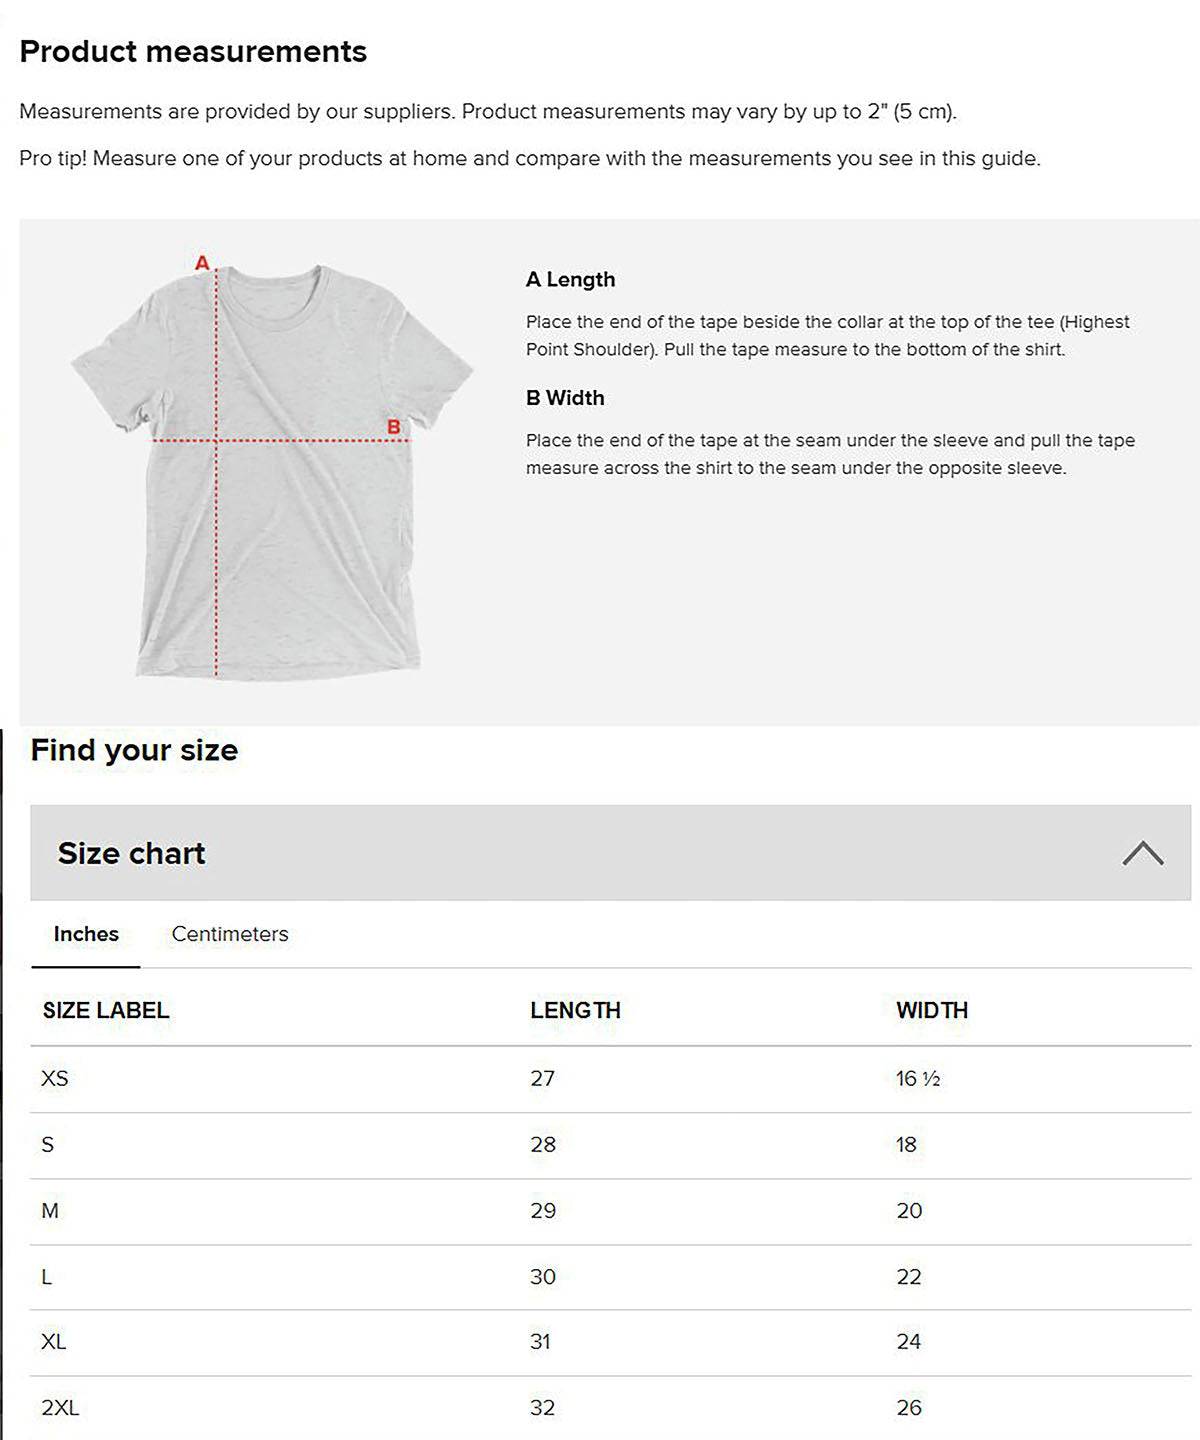Click the Find your size heading

point(134,750)
